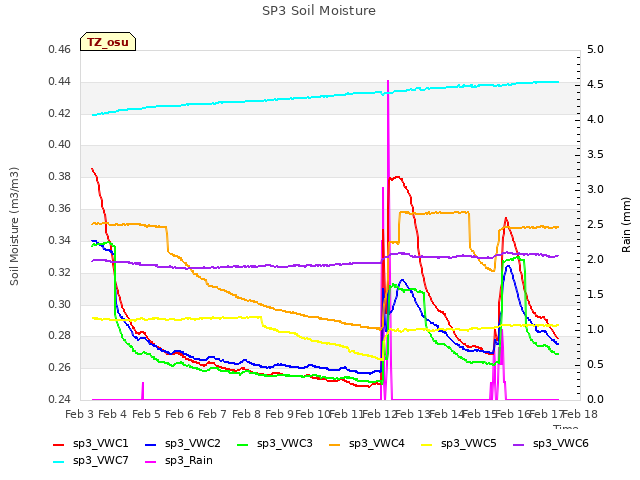
Task: Click the Rain (mm) axis label
Action: 626,225
